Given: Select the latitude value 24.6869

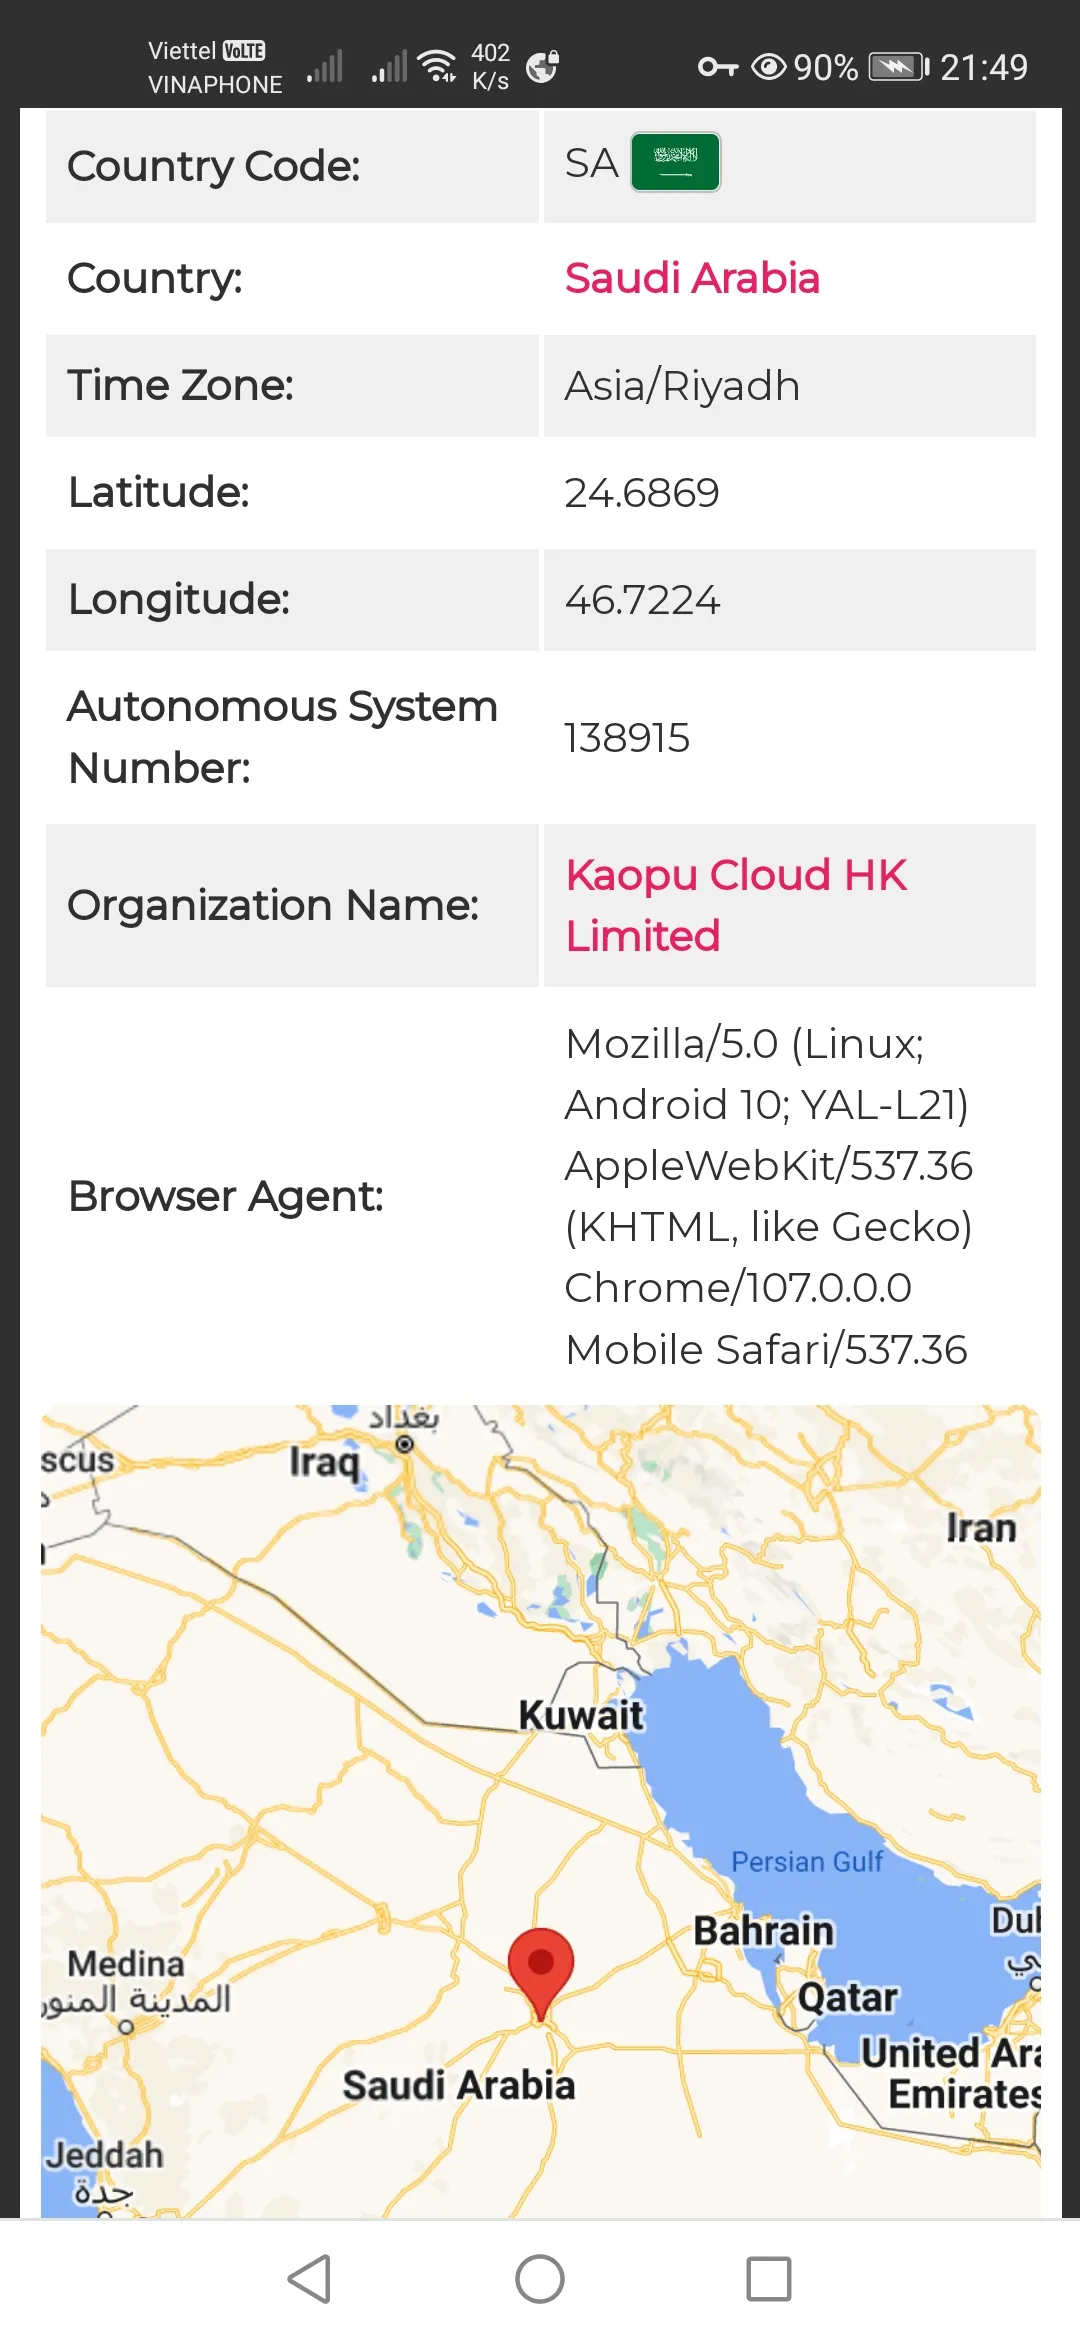Looking at the screenshot, I should (x=642, y=493).
